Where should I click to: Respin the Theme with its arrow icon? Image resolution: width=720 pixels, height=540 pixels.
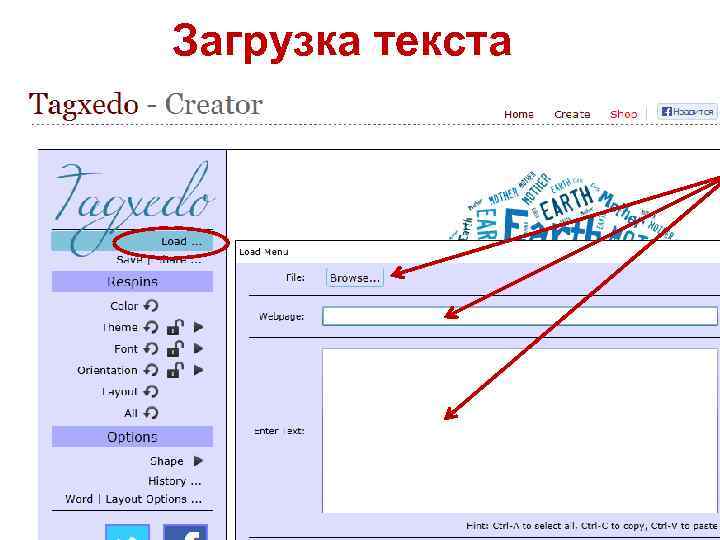150,327
